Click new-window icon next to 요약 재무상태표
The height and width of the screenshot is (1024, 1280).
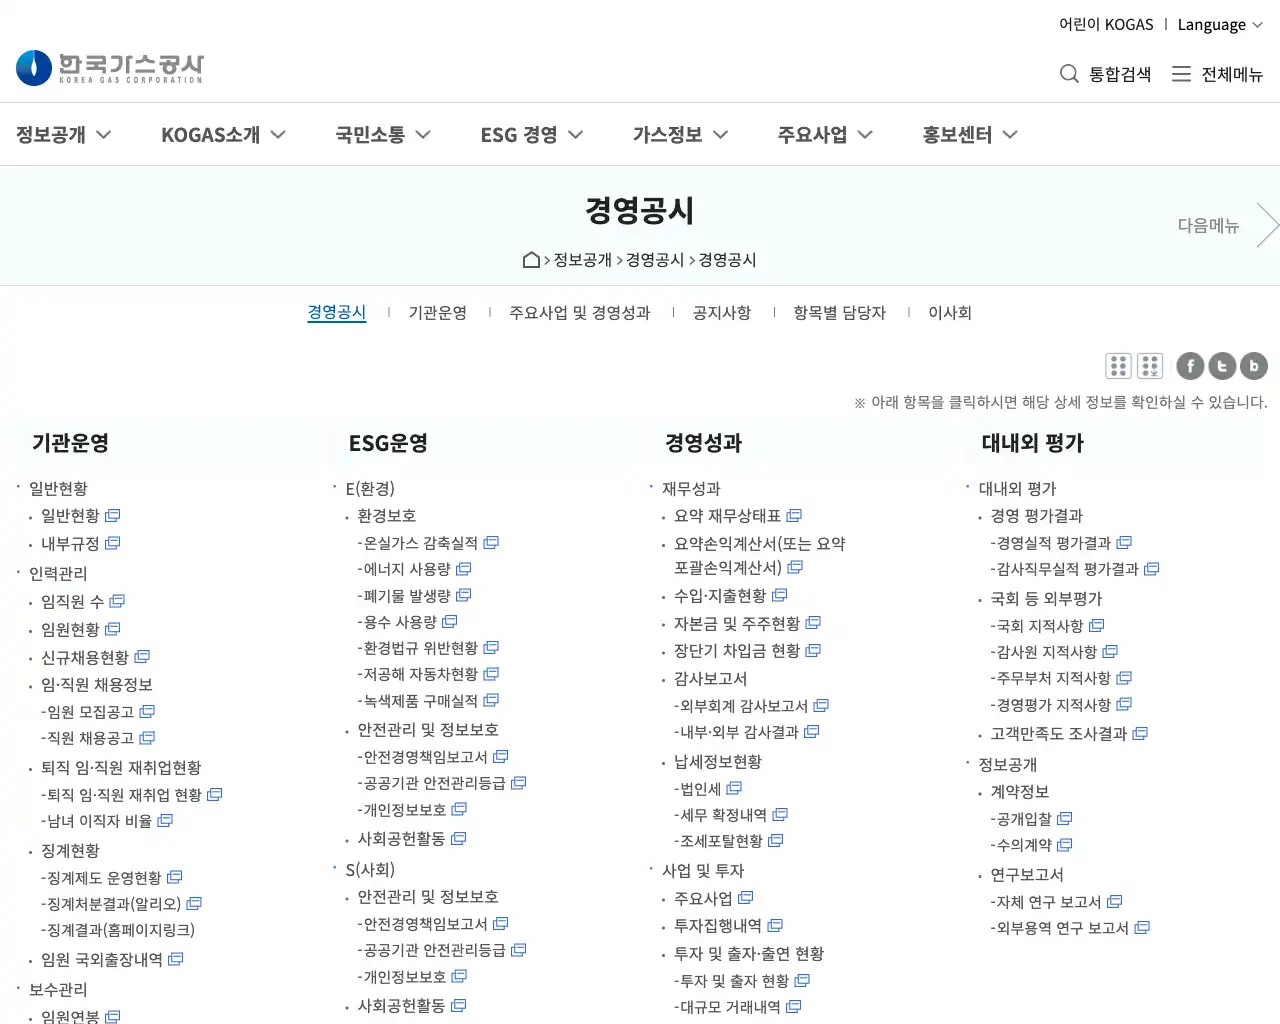click(794, 516)
